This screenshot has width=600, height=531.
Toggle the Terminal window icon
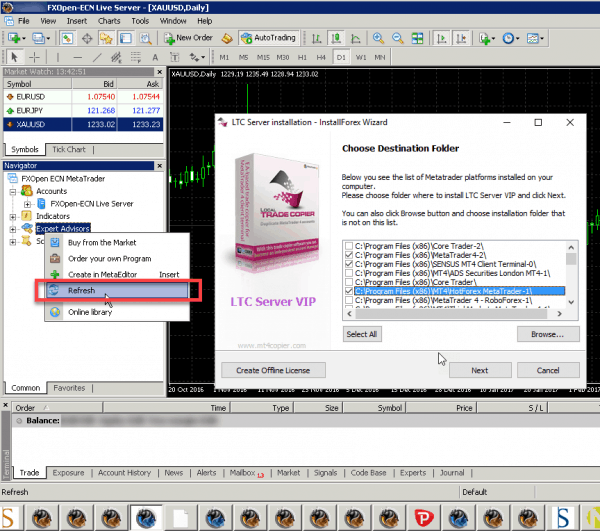(126, 38)
